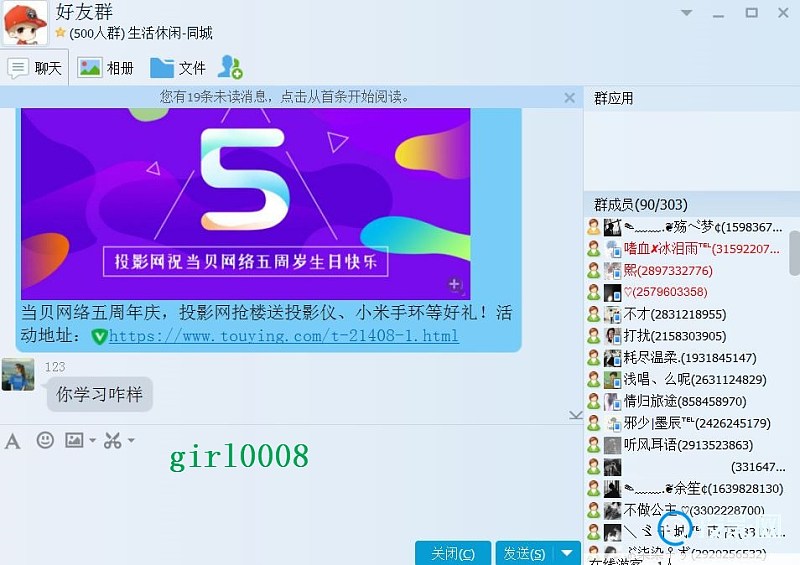Select member 情归旅途(858458970)

688,401
